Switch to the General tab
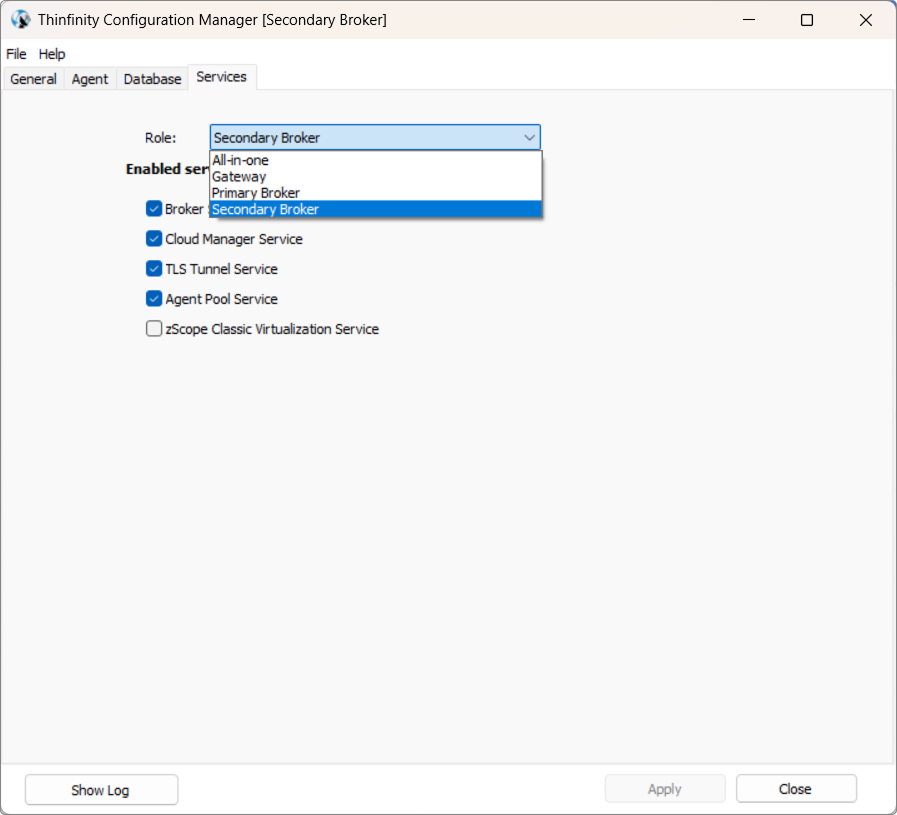Image resolution: width=897 pixels, height=815 pixels. (x=33, y=79)
